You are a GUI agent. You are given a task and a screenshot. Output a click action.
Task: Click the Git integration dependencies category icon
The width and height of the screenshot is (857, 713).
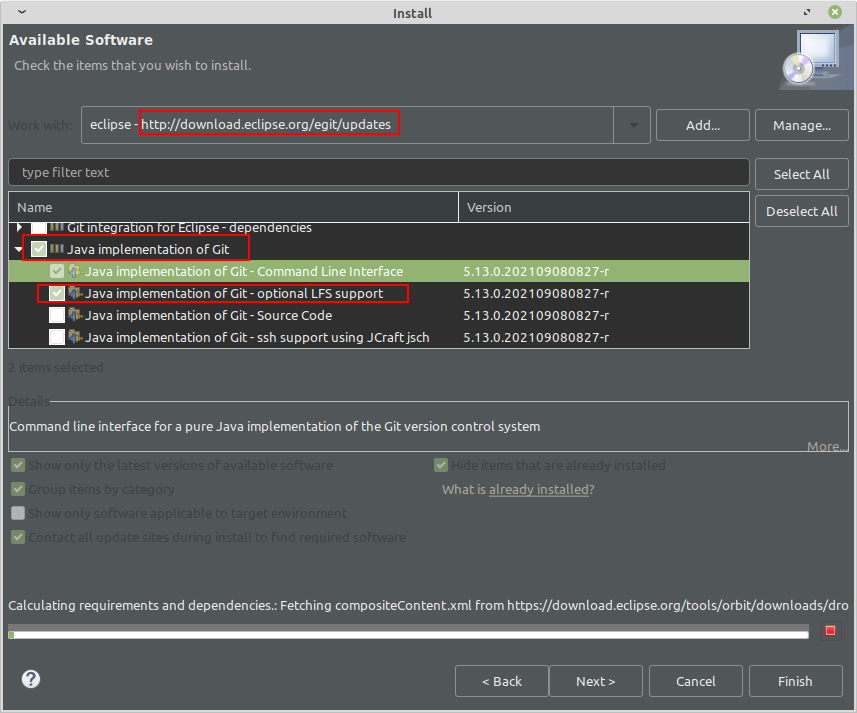(x=57, y=226)
